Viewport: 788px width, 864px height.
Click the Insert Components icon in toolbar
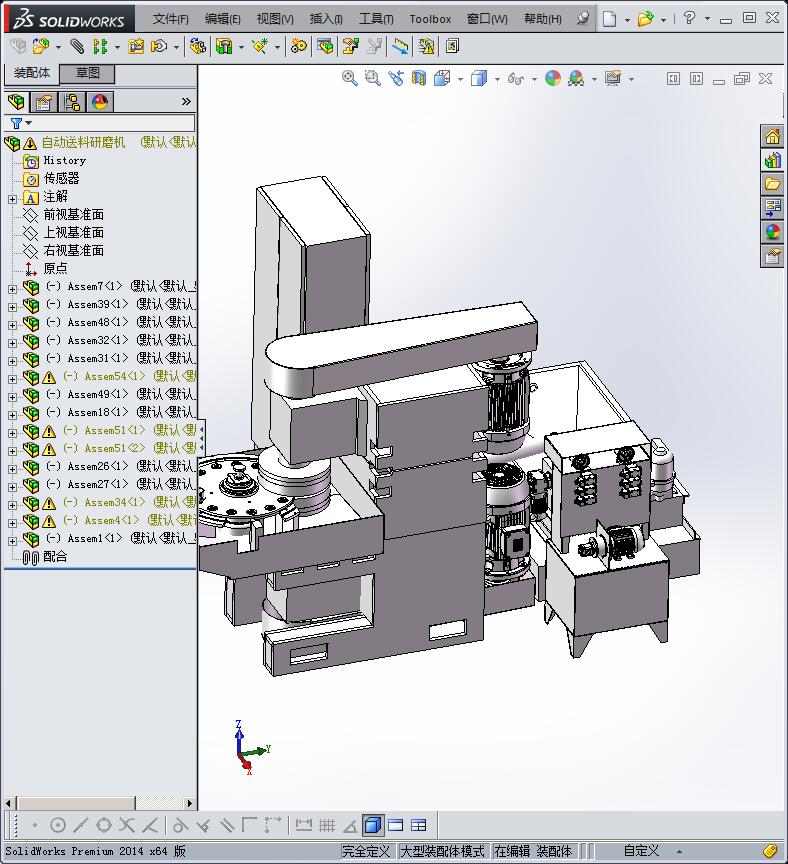pyautogui.click(x=40, y=46)
